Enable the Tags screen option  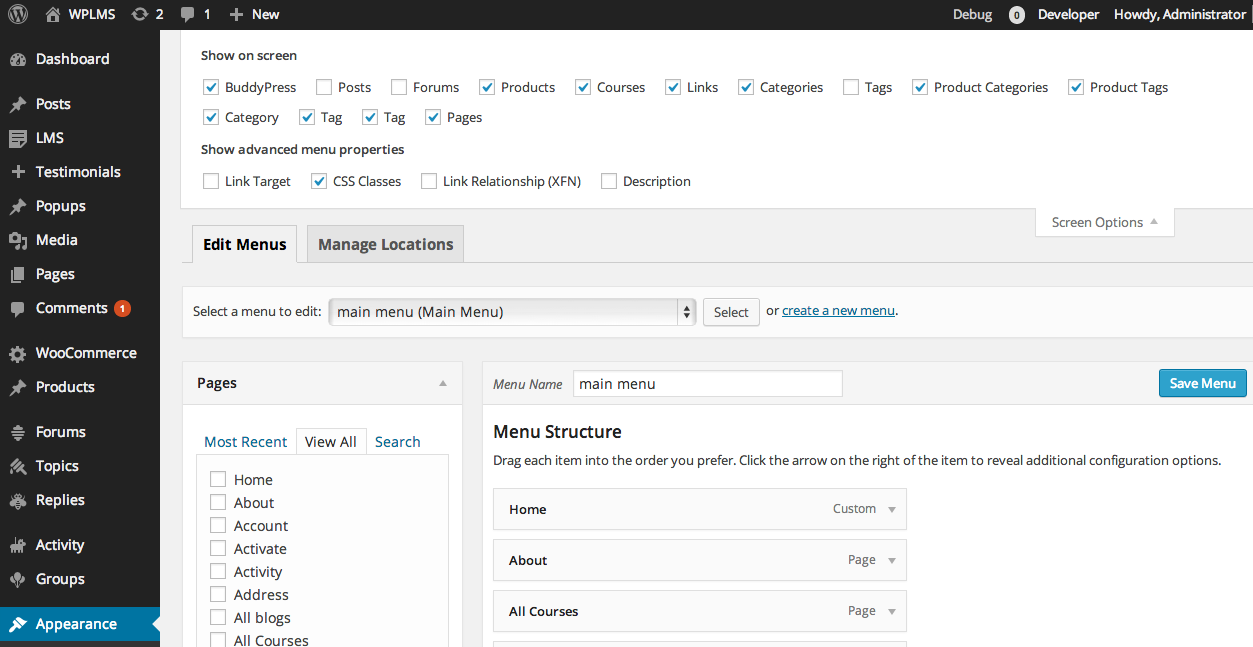851,87
